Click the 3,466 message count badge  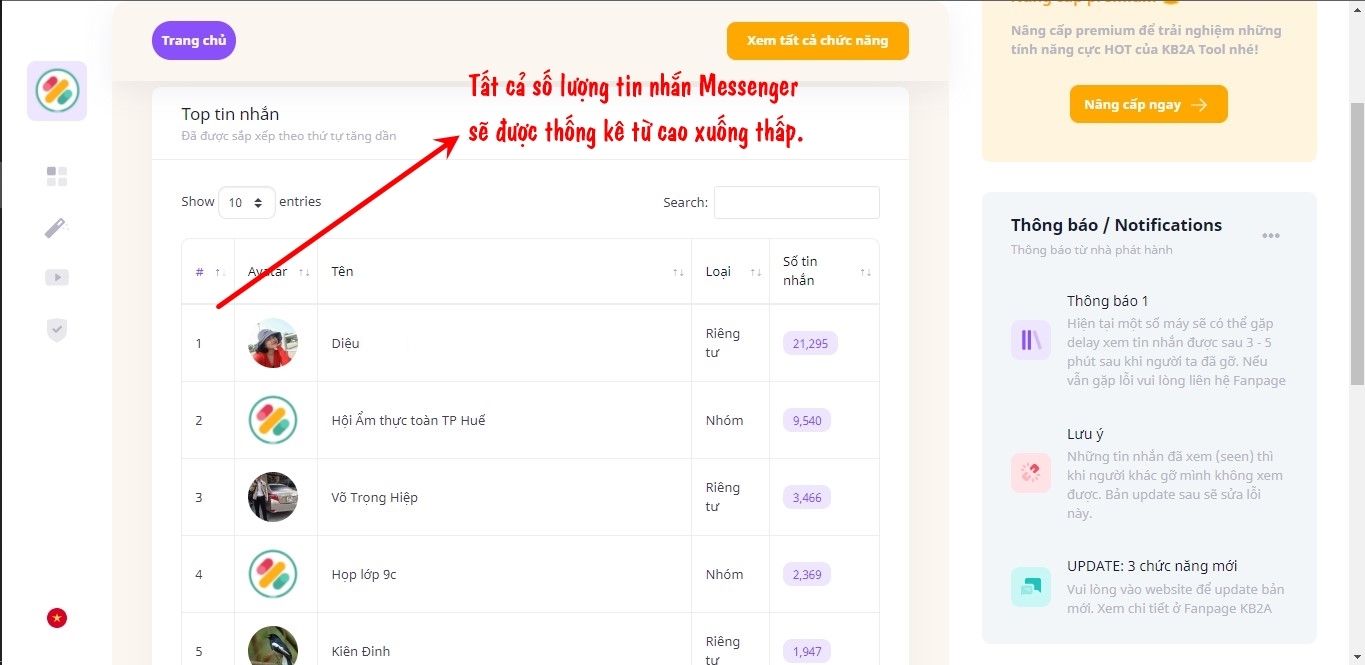click(807, 497)
